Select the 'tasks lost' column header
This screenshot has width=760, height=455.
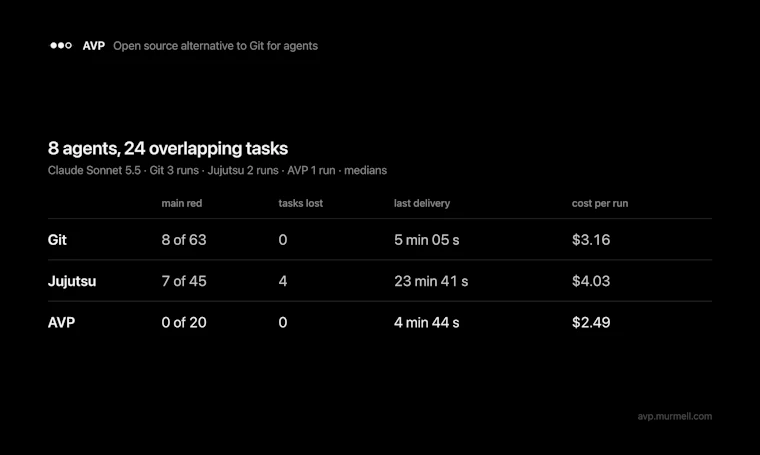[x=301, y=204]
